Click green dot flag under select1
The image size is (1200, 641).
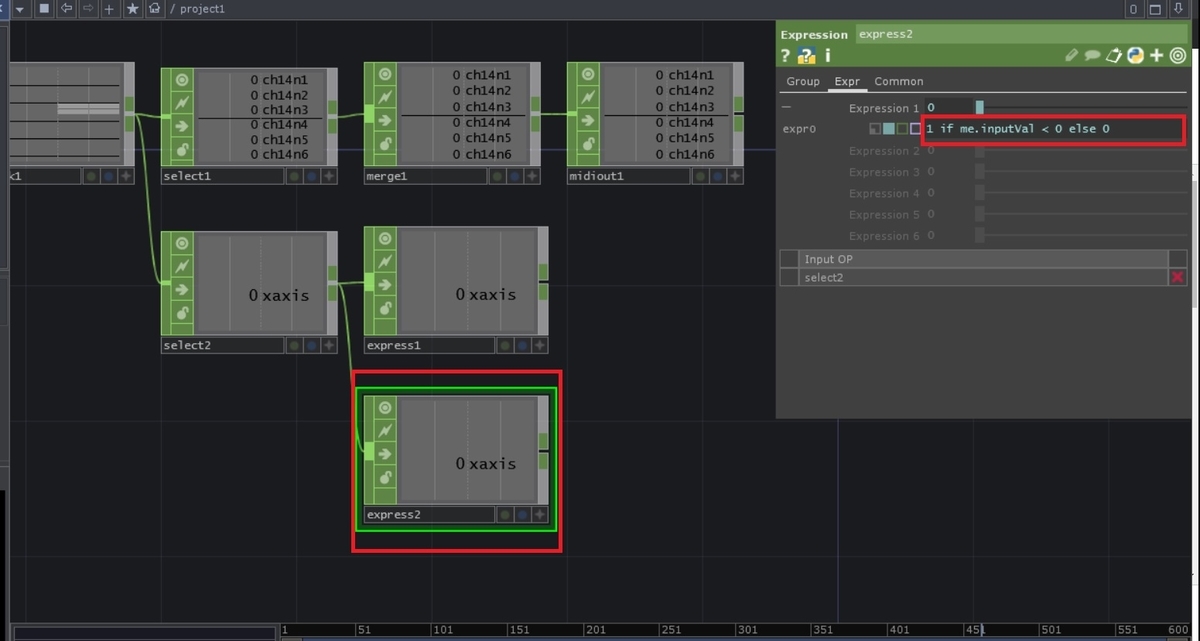(x=294, y=176)
